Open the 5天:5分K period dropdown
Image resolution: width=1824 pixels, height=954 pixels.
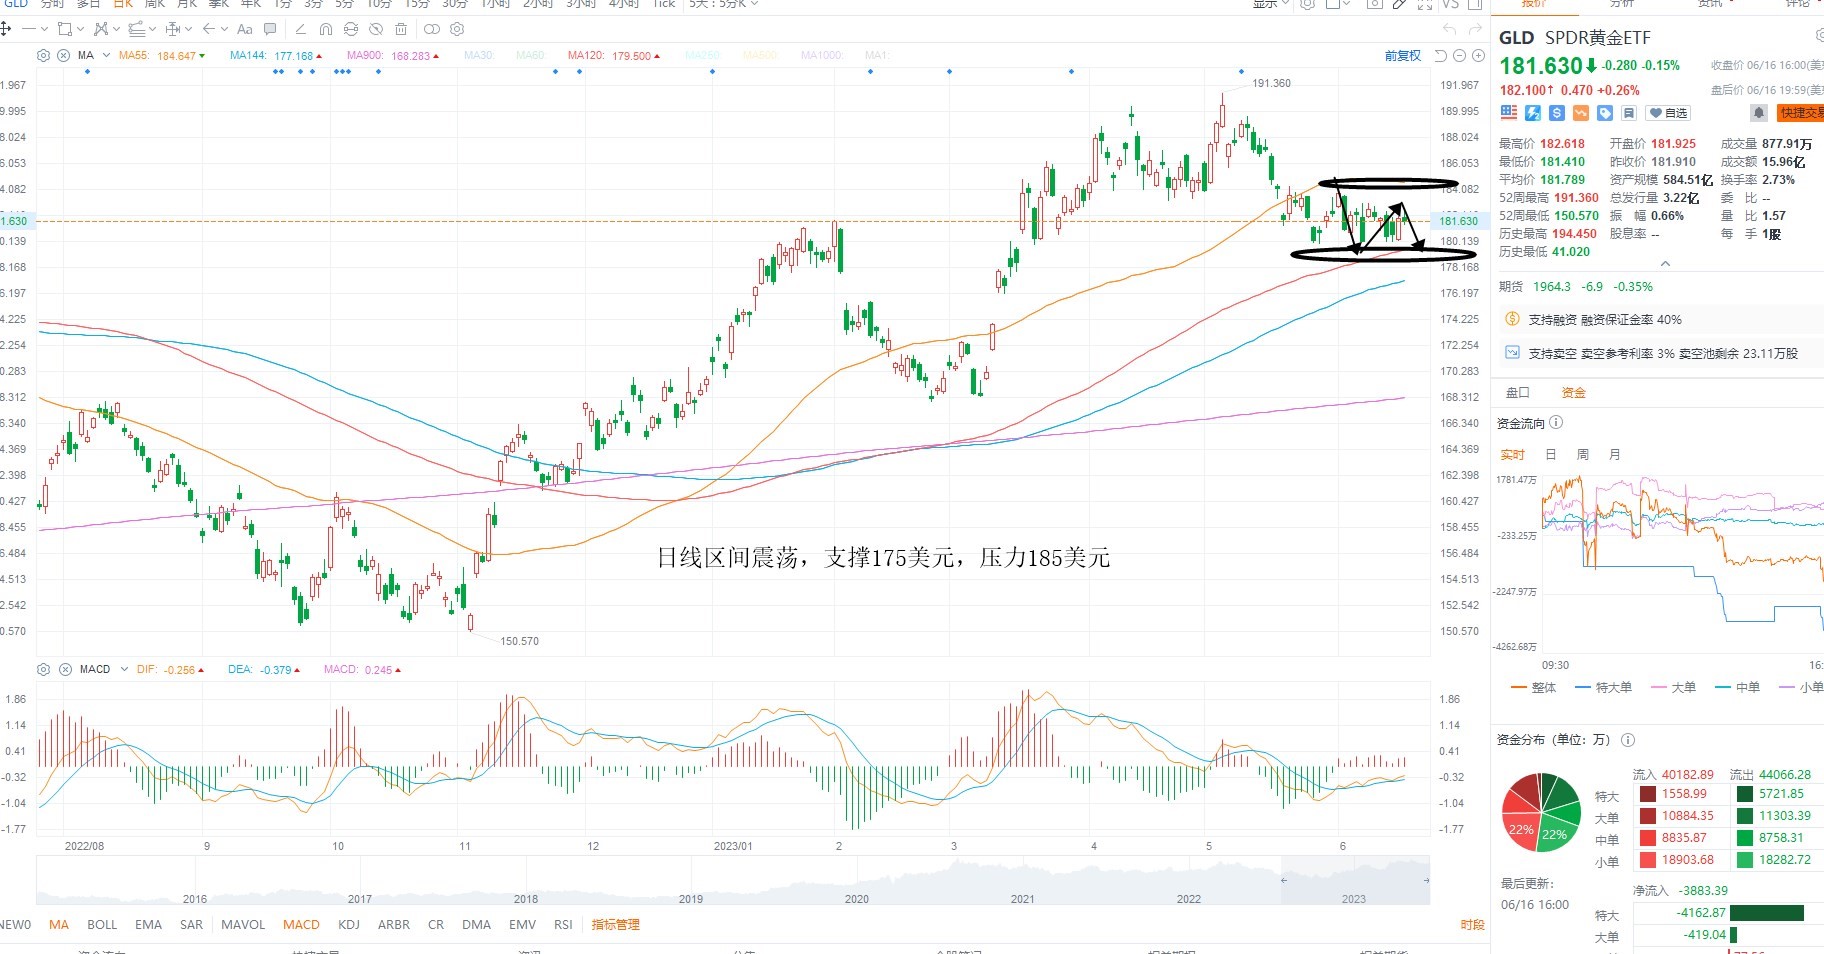724,4
